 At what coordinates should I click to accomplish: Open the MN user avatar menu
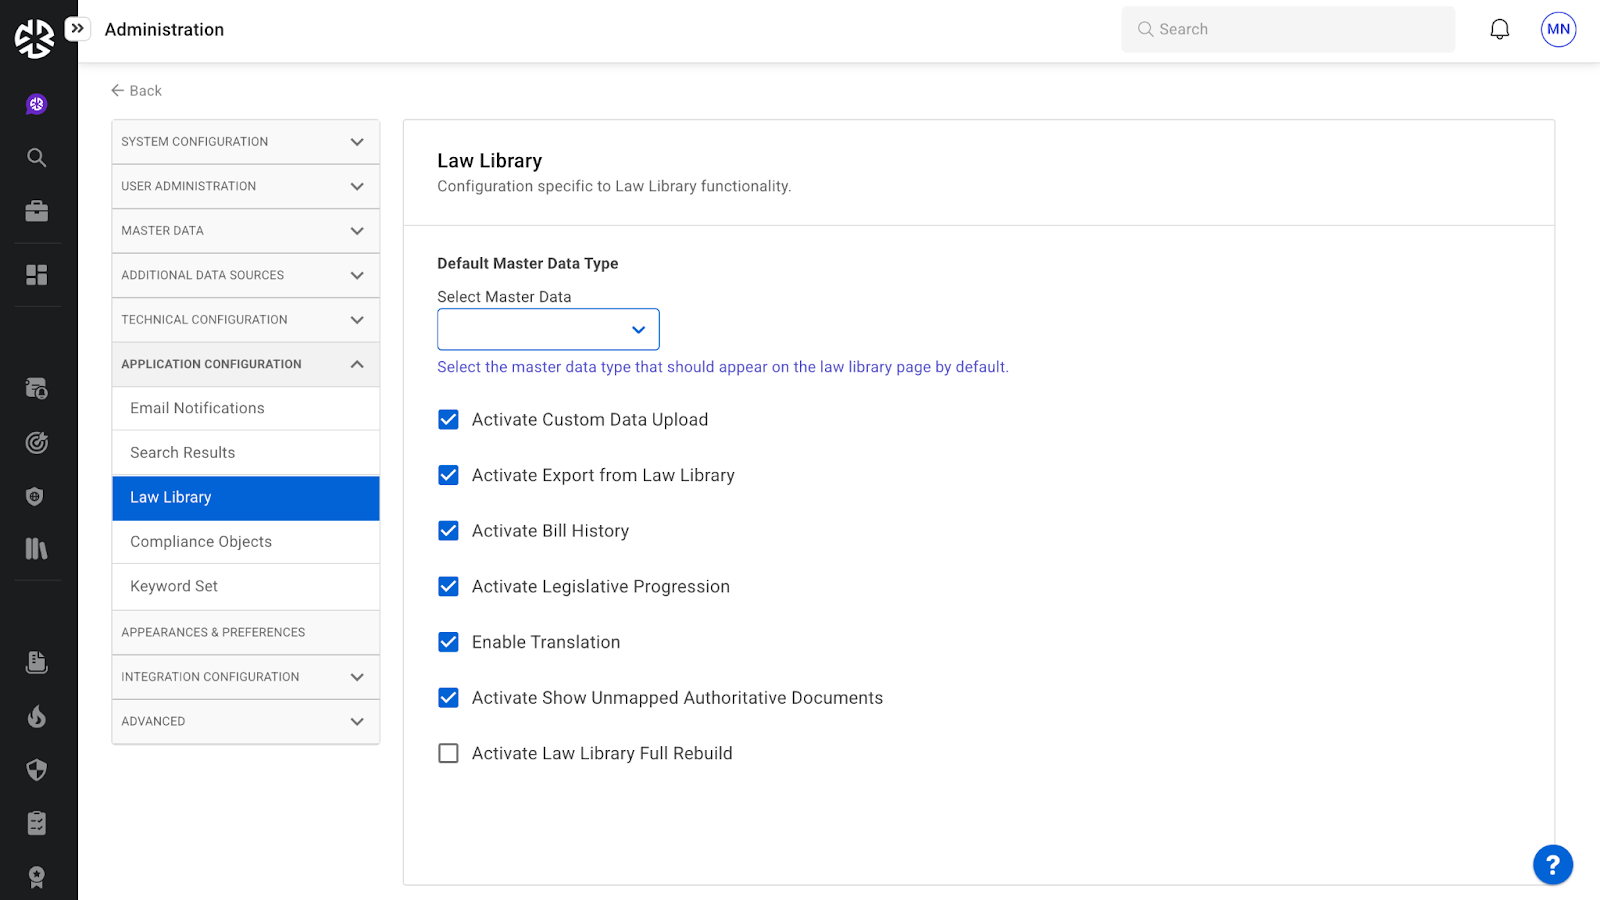pyautogui.click(x=1558, y=30)
